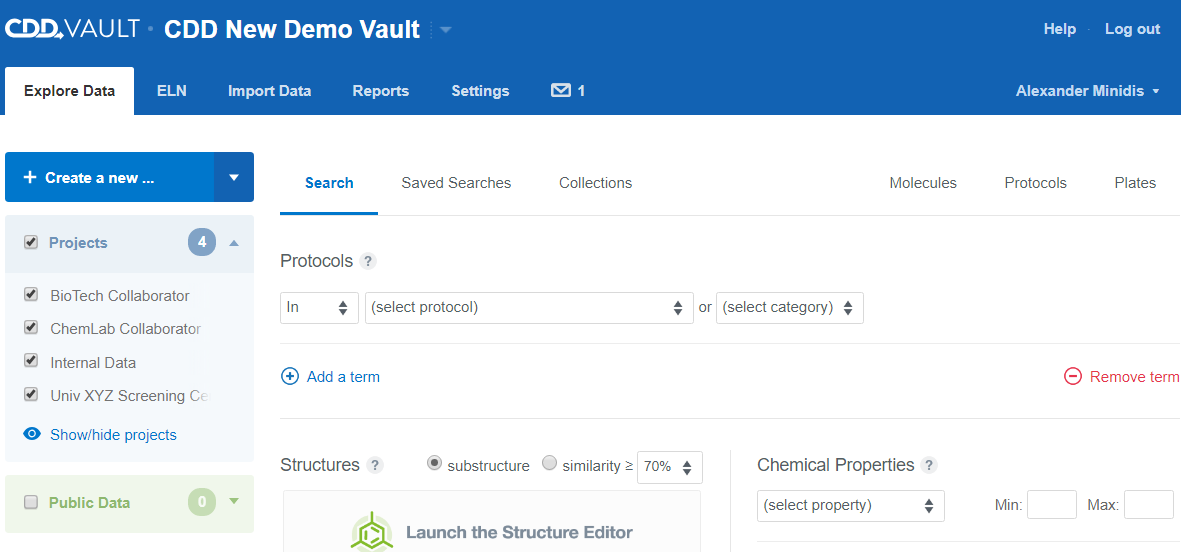Open the Import Data tab
The height and width of the screenshot is (552, 1181).
point(270,91)
